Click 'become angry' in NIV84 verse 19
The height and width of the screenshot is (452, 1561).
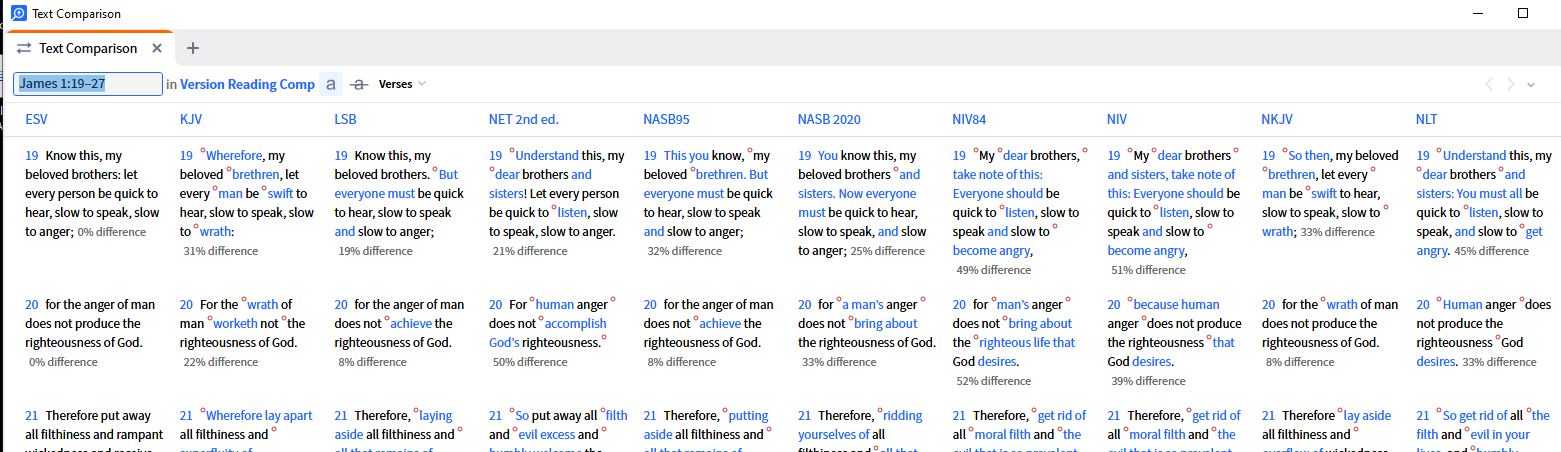[990, 251]
